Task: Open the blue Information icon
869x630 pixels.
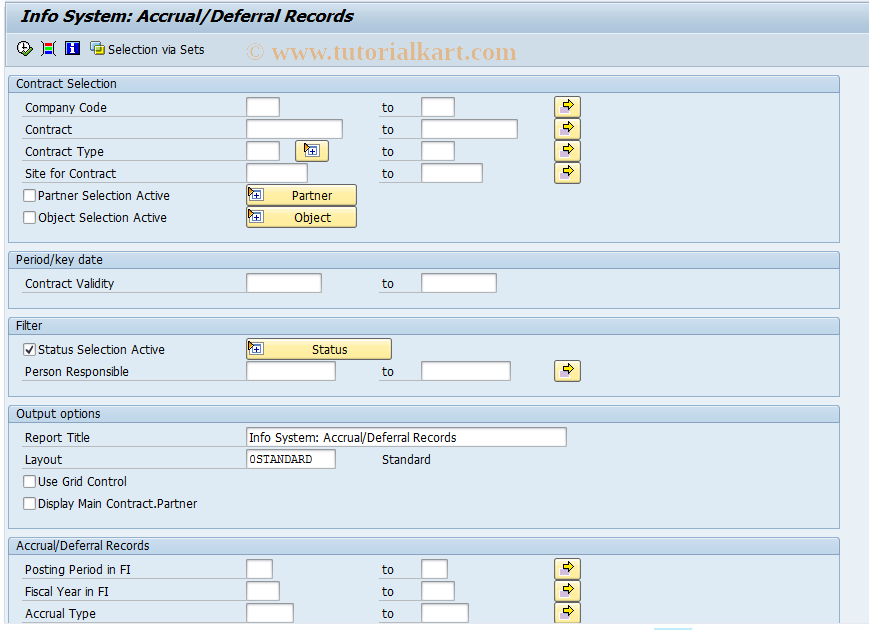Action: tap(73, 49)
